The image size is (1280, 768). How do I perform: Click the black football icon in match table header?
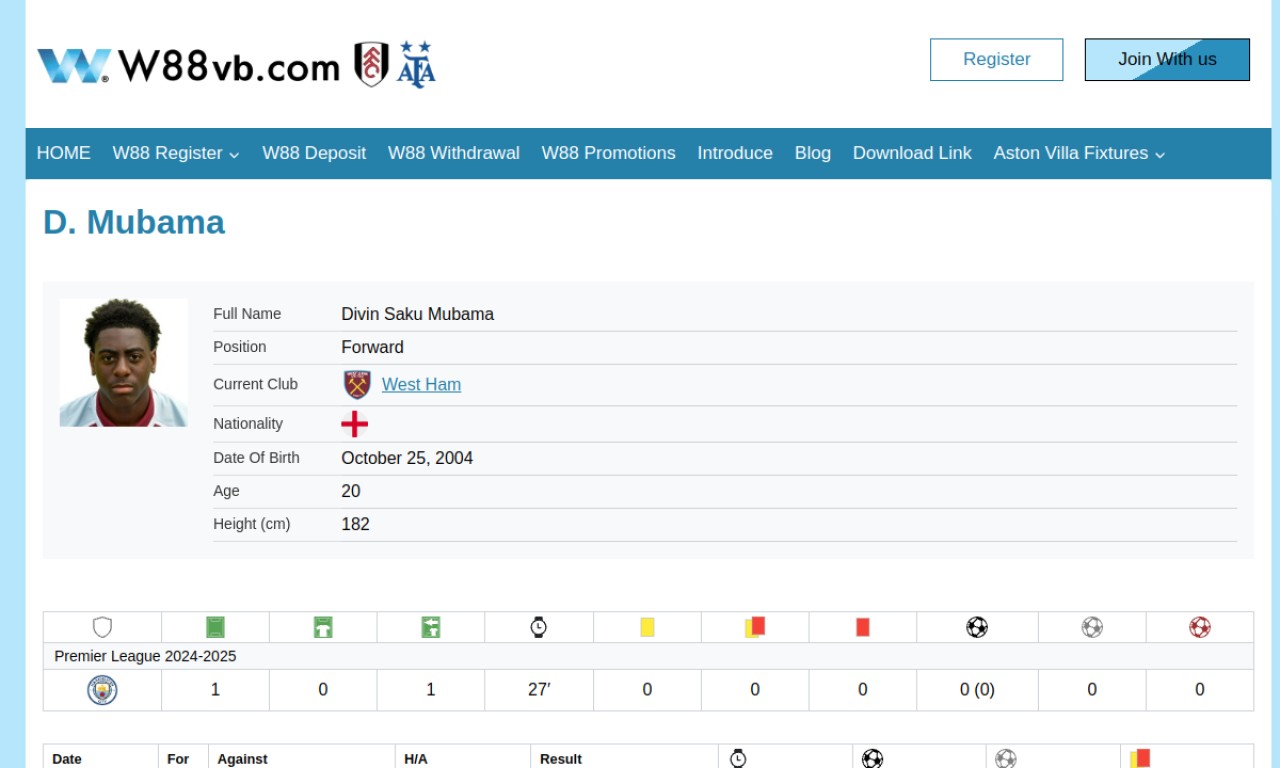(872, 758)
